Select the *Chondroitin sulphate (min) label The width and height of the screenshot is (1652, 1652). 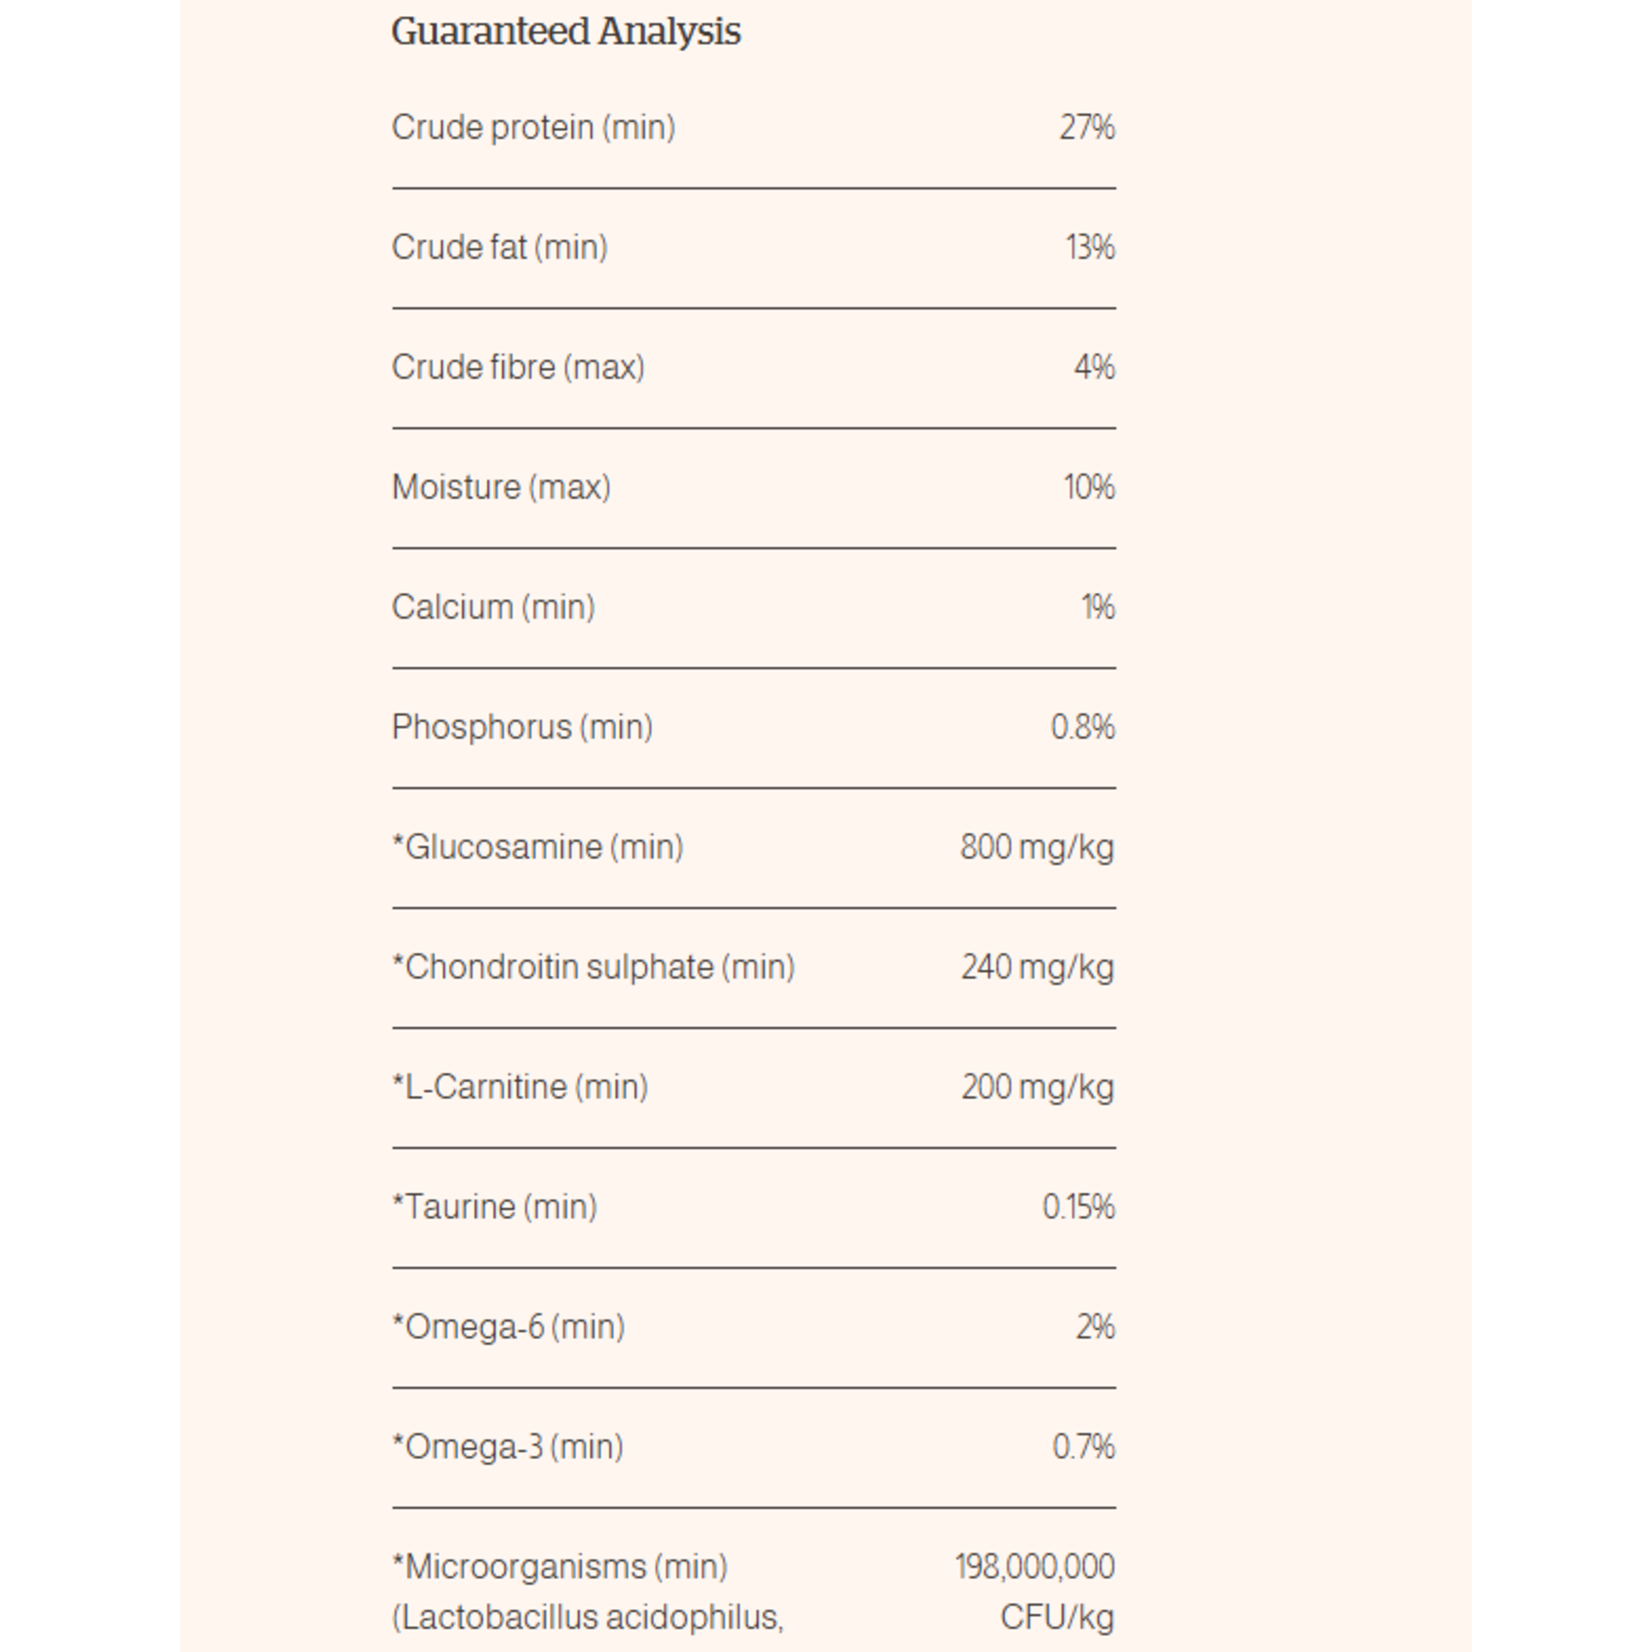[594, 968]
